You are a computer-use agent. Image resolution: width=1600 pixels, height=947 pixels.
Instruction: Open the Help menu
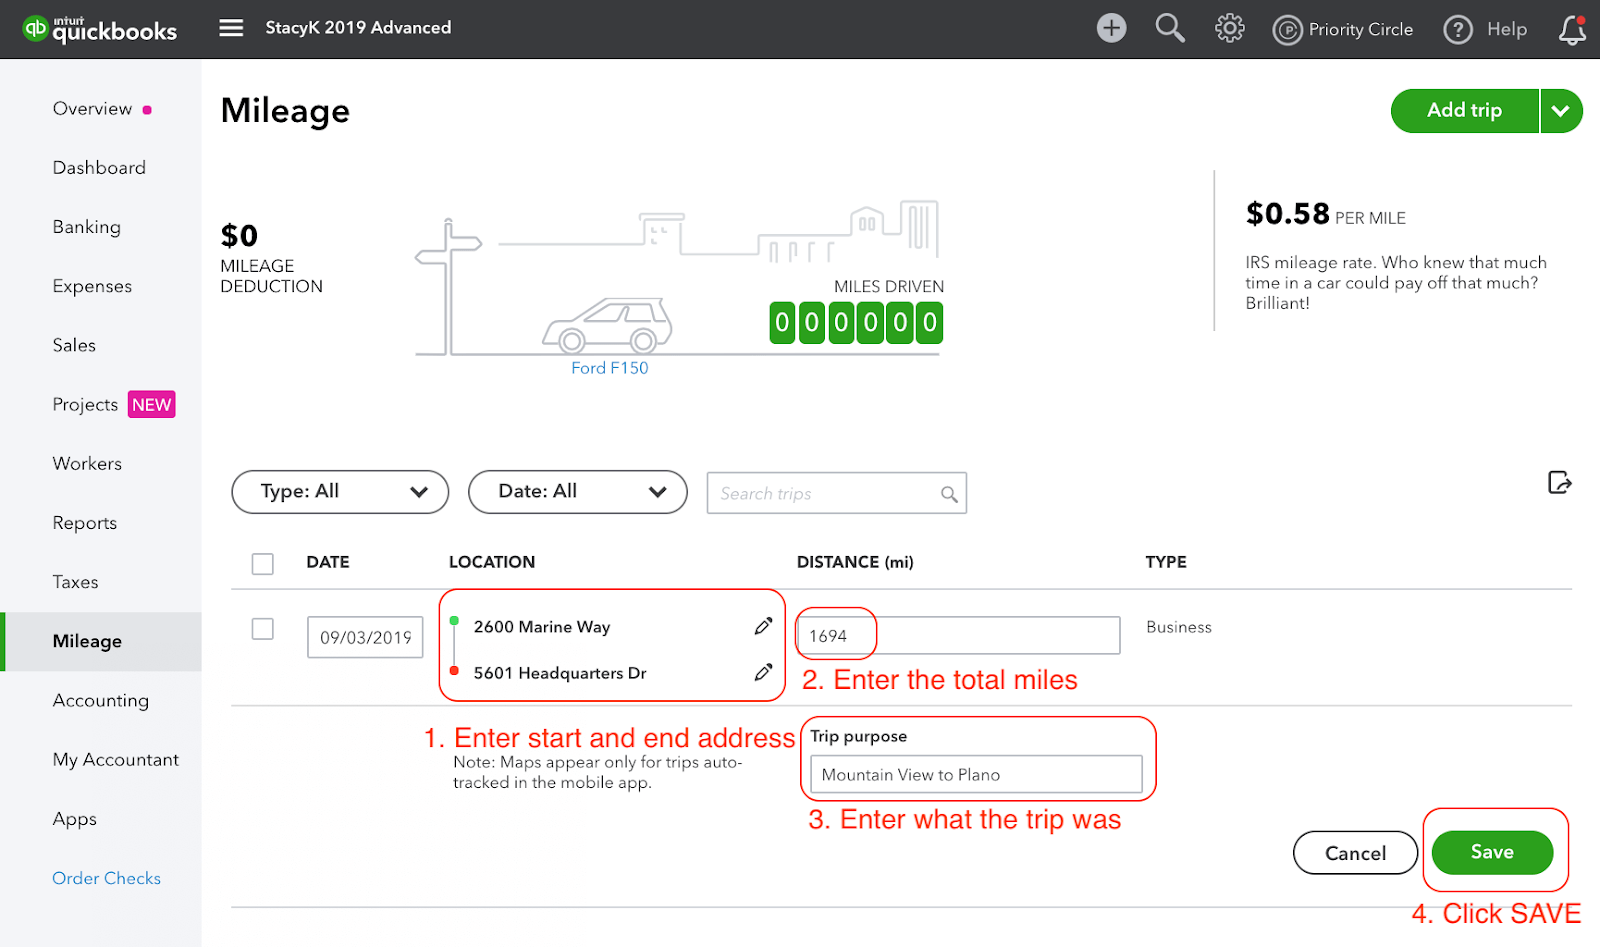pyautogui.click(x=1485, y=30)
